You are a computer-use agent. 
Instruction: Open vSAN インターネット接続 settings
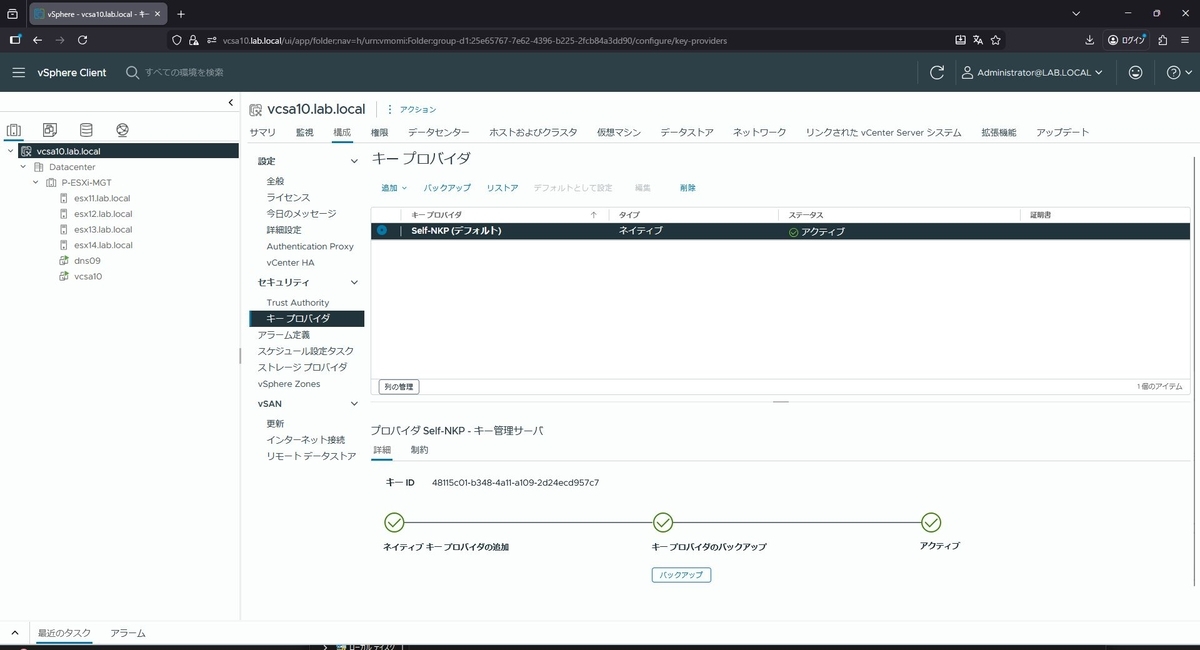[x=306, y=440]
